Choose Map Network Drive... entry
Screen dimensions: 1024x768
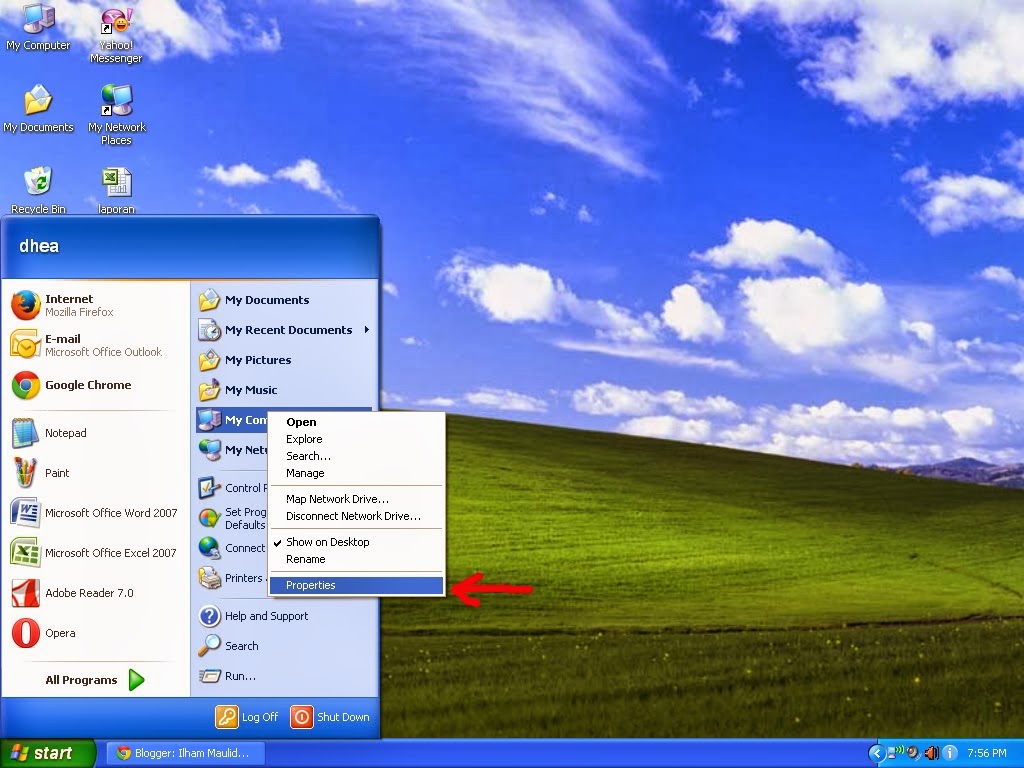pos(356,499)
